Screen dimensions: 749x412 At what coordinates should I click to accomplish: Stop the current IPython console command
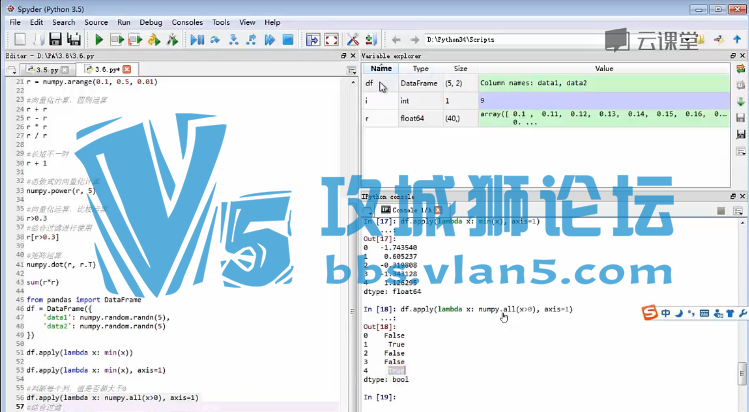tap(721, 211)
